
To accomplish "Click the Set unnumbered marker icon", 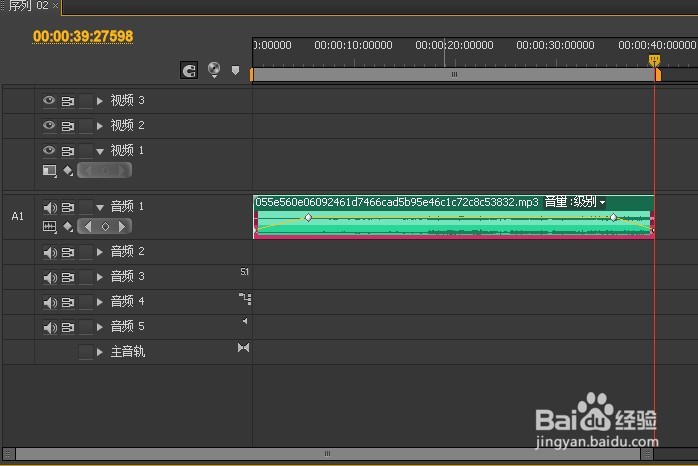I will pyautogui.click(x=235, y=70).
